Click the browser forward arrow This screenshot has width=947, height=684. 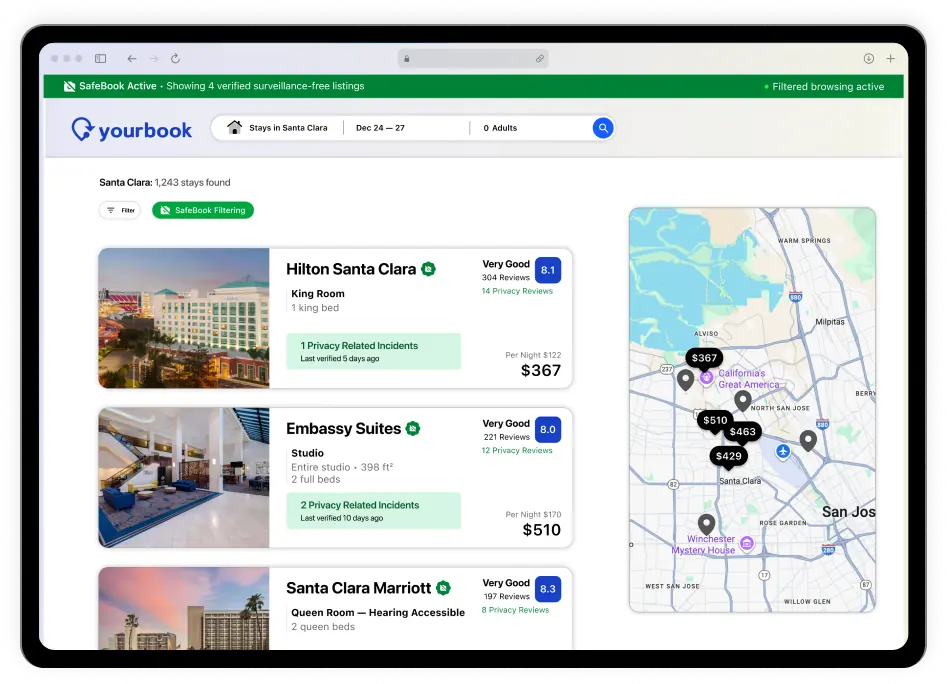click(x=154, y=59)
